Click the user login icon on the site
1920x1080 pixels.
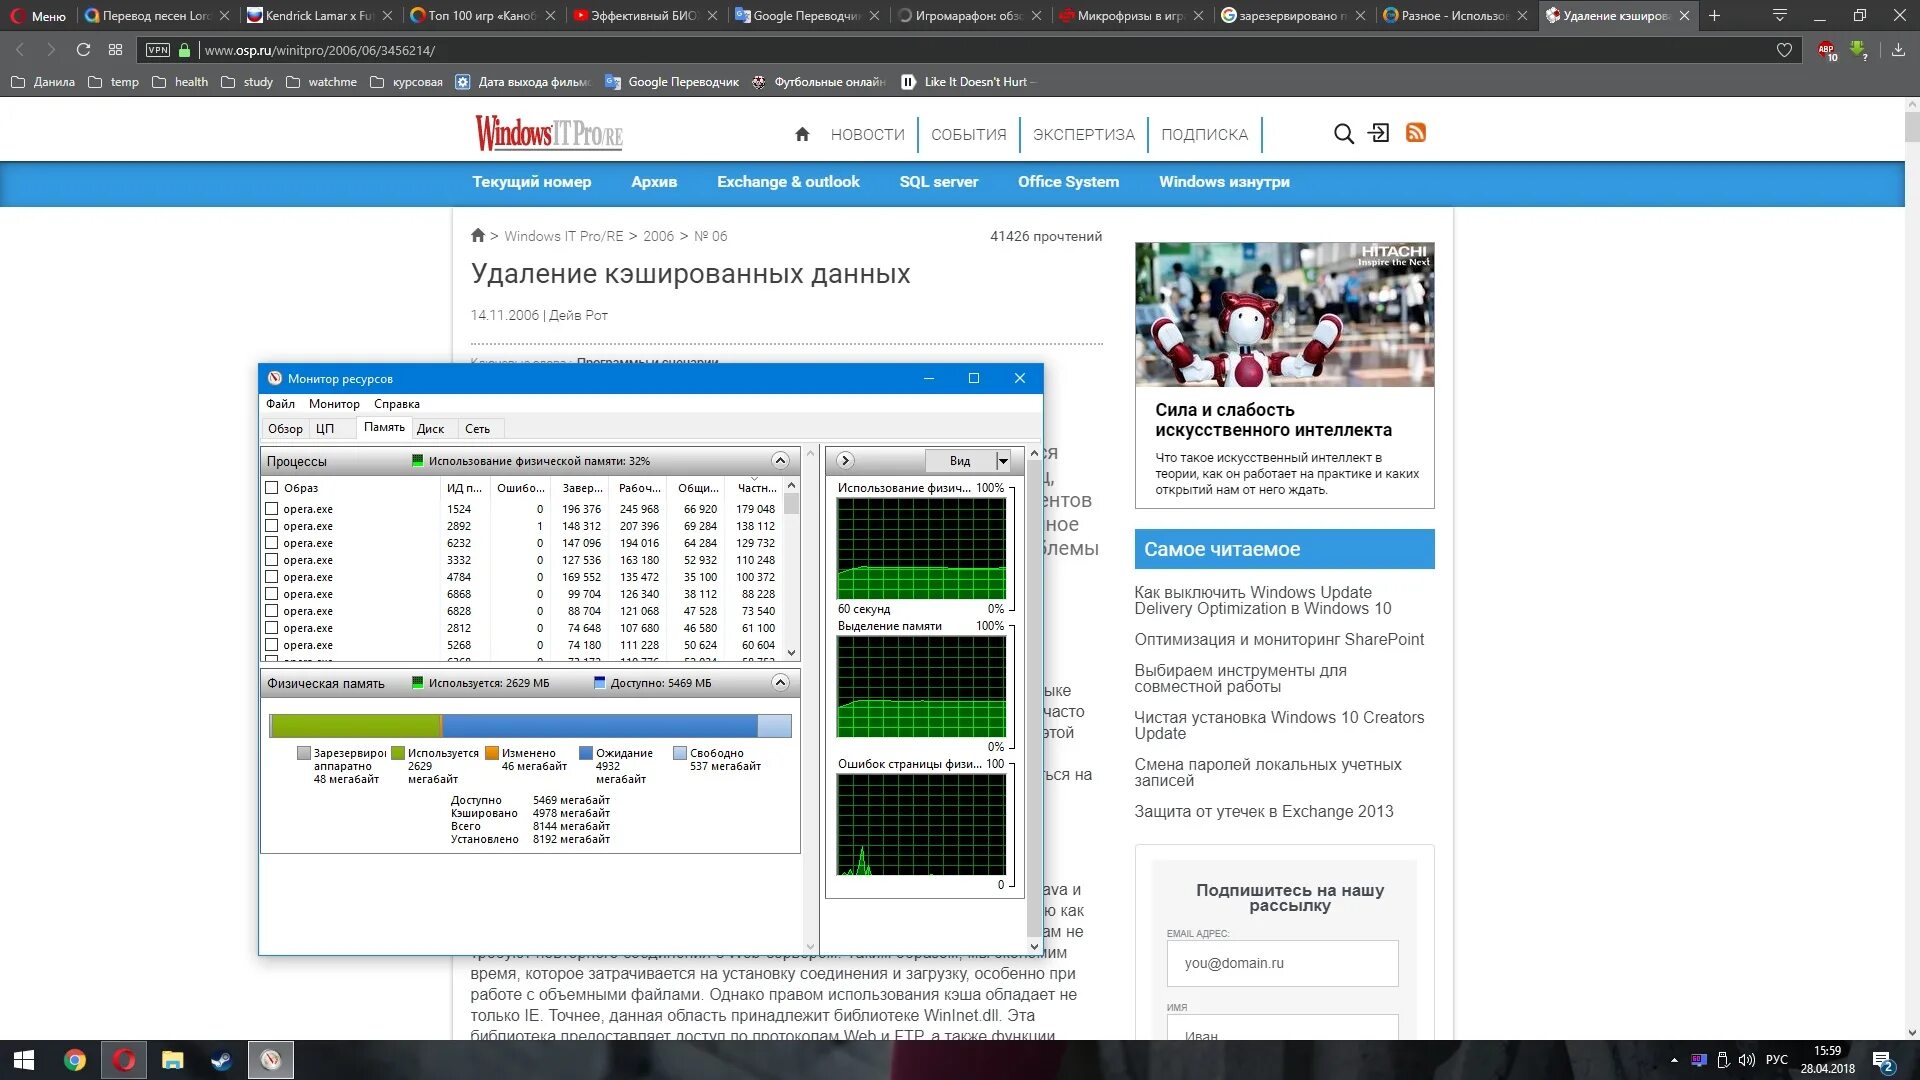pyautogui.click(x=1378, y=133)
